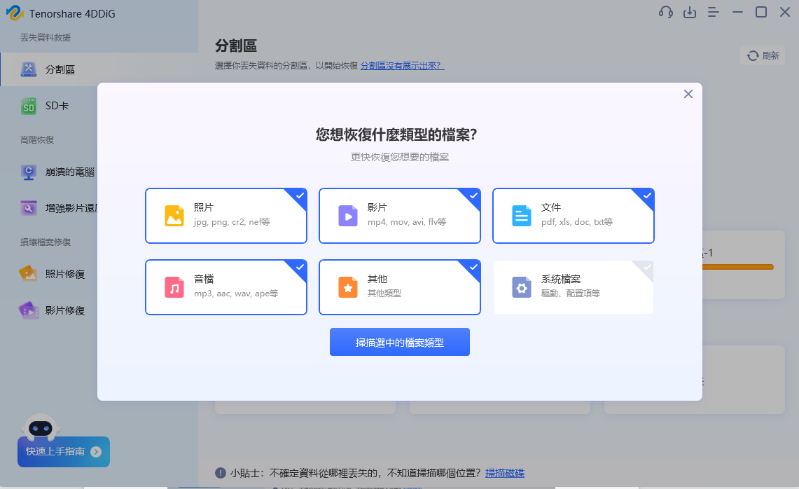Uncheck the 照片 file type checkmark
Image resolution: width=799 pixels, height=489 pixels.
[300, 196]
